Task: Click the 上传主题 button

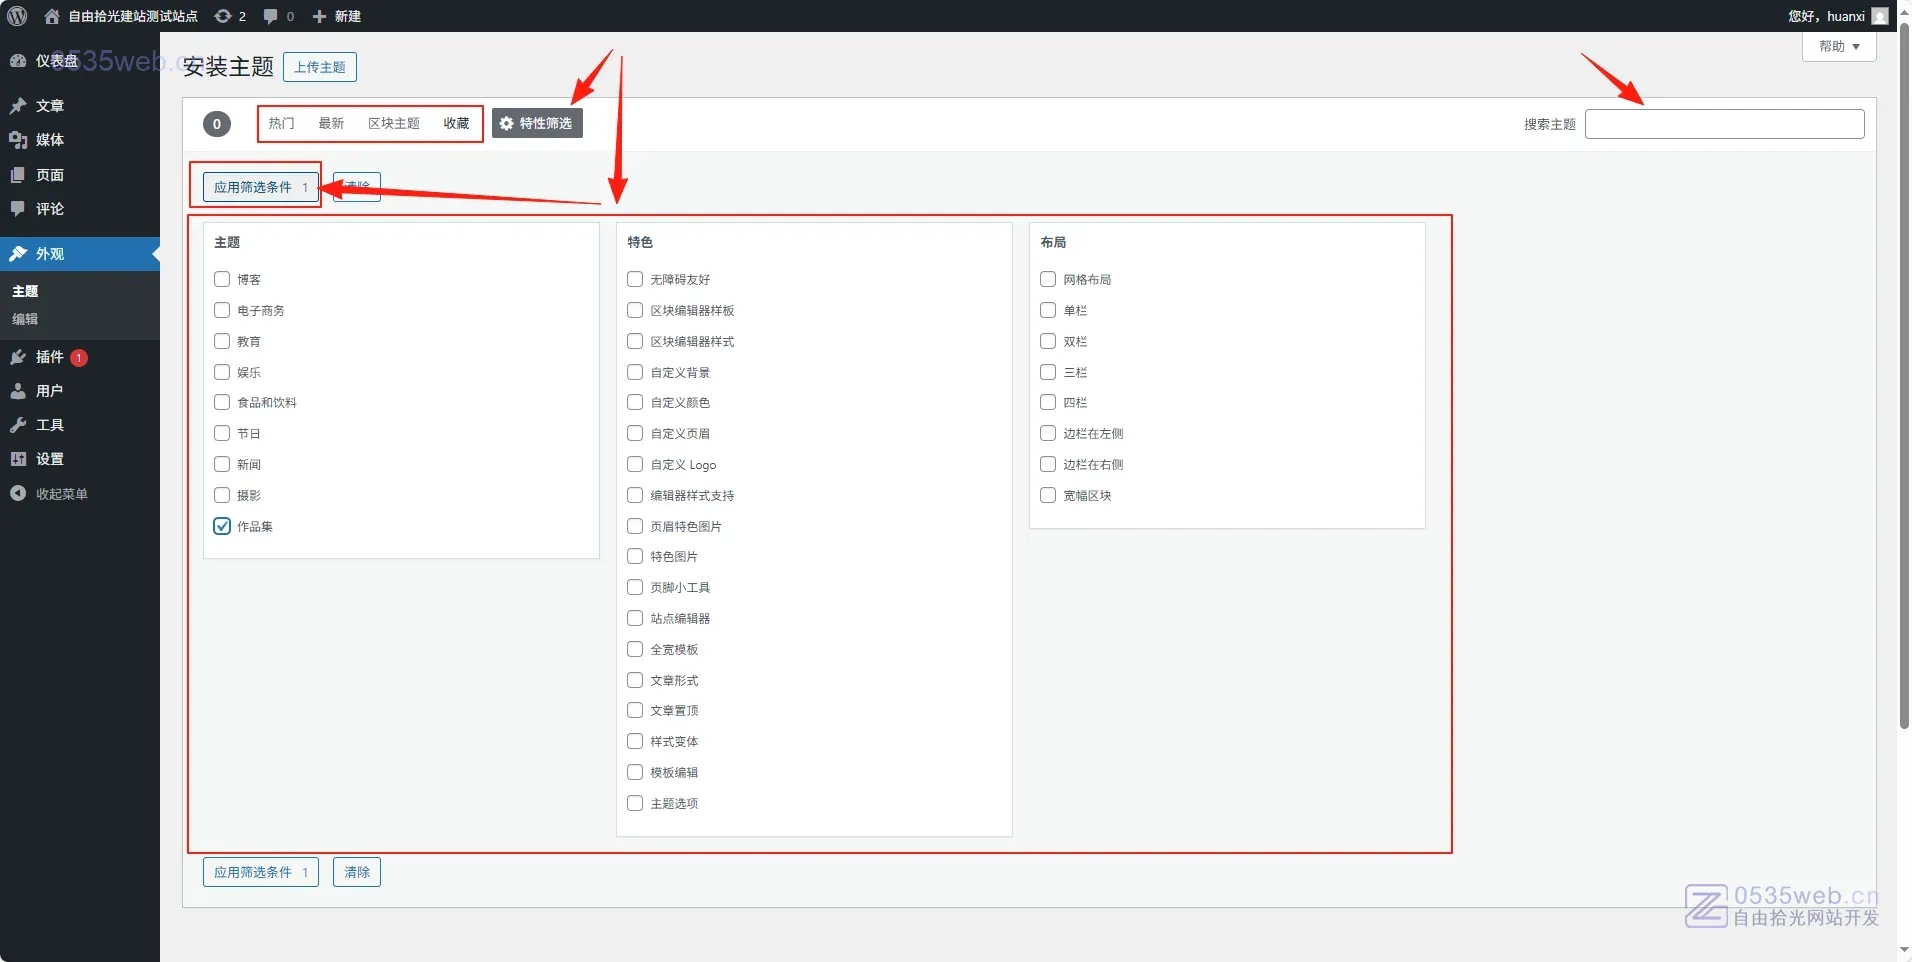Action: click(x=319, y=67)
